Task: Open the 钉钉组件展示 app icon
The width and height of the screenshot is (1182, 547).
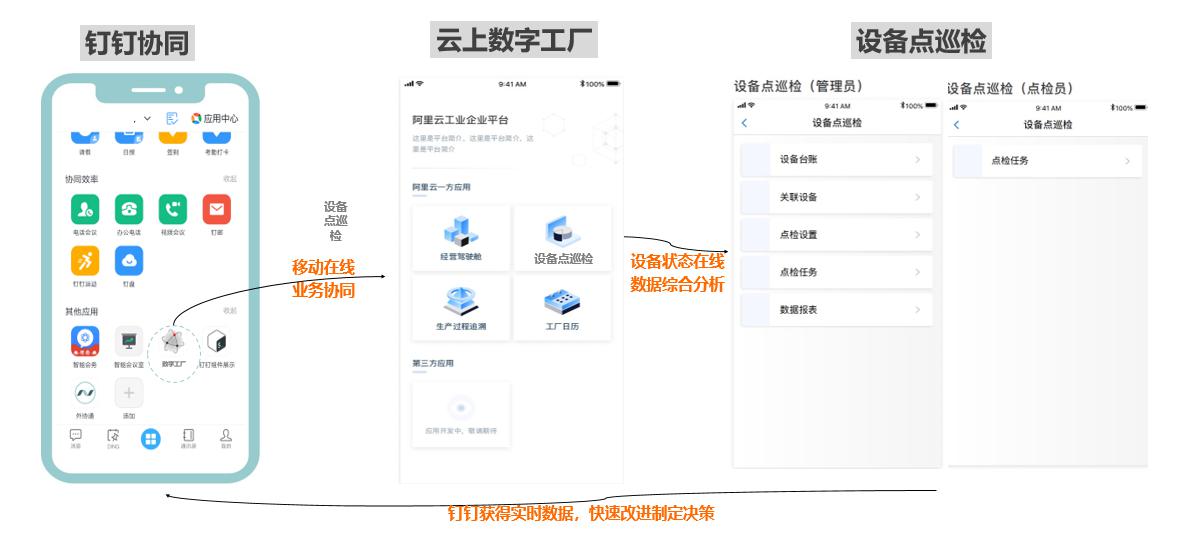Action: pyautogui.click(x=216, y=341)
